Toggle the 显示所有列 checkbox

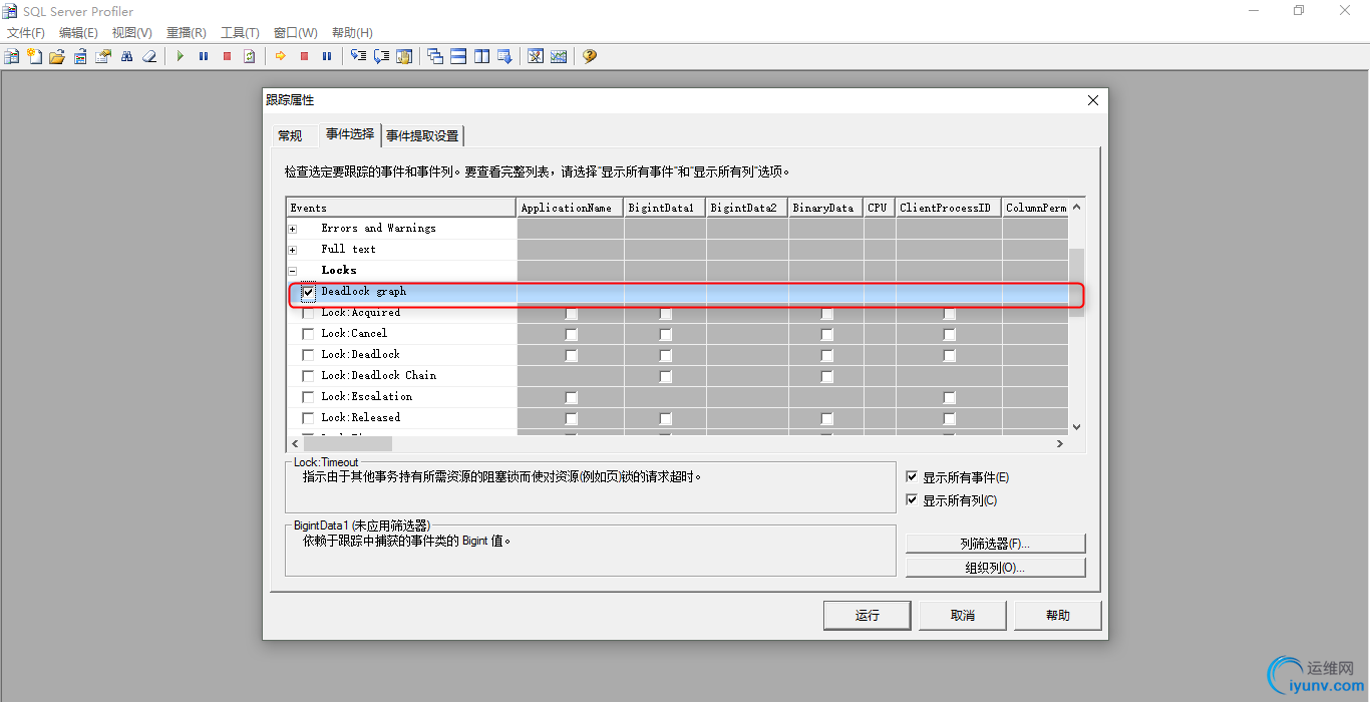(x=911, y=500)
